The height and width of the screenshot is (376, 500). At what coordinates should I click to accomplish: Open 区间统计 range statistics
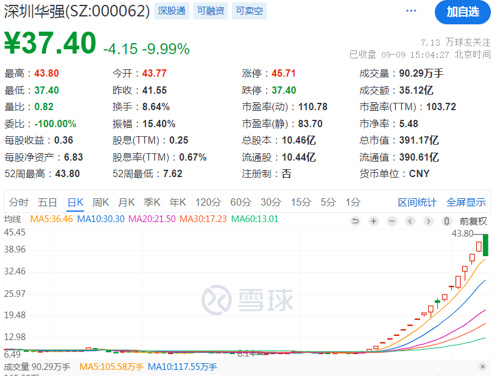coord(417,202)
